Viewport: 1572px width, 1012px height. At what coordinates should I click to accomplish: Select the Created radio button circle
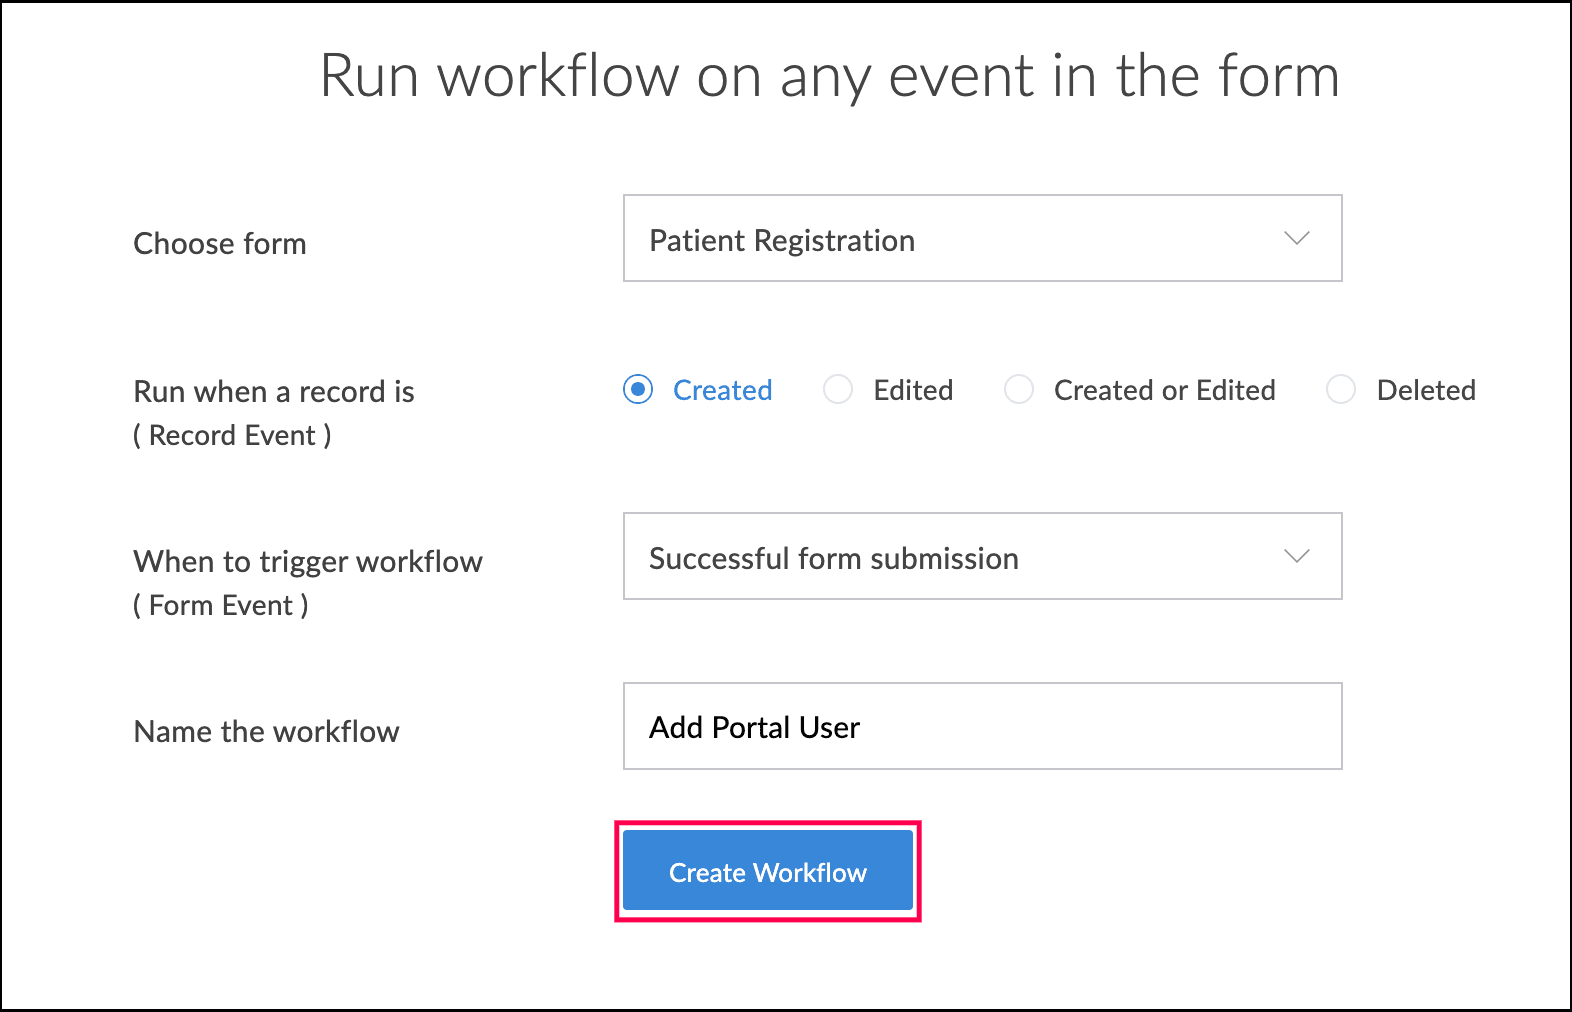(638, 389)
